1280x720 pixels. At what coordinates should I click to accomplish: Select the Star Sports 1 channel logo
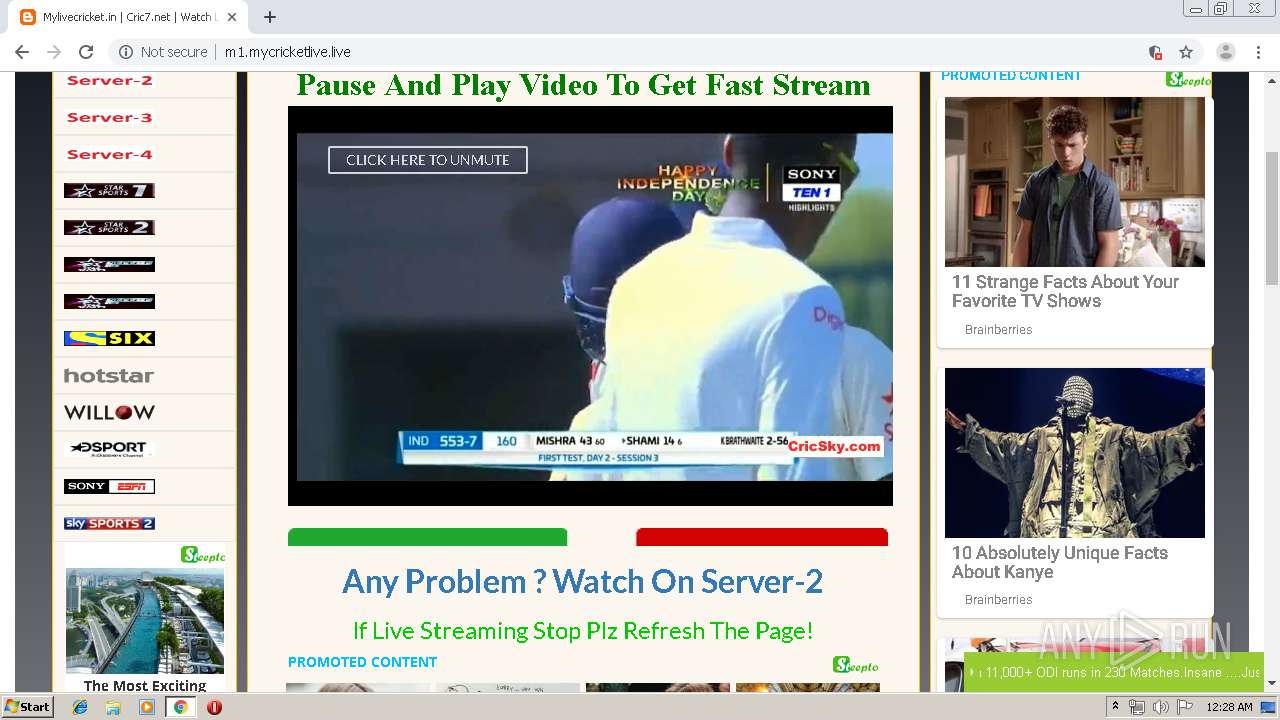109,191
